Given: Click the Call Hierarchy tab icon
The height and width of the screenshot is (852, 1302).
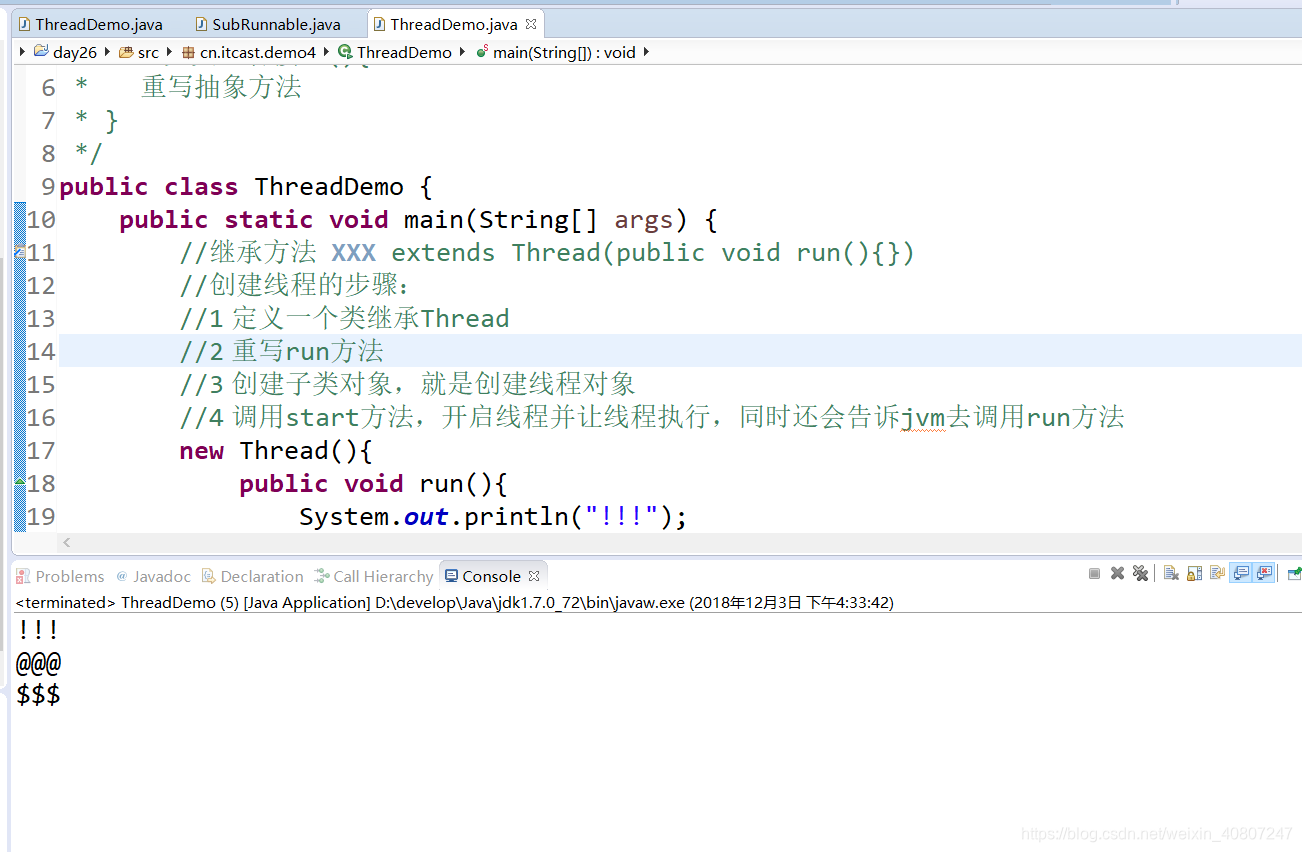Looking at the screenshot, I should [x=321, y=576].
